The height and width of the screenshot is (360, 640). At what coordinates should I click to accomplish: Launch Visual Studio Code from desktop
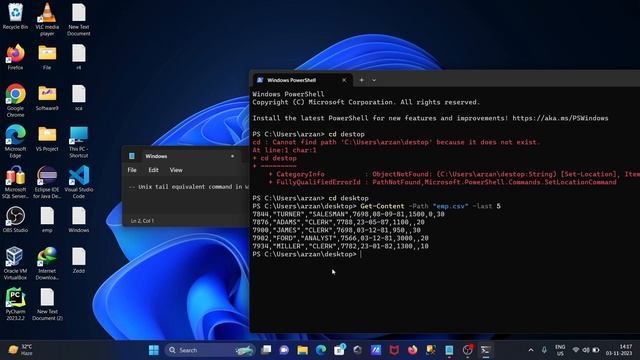[x=79, y=182]
